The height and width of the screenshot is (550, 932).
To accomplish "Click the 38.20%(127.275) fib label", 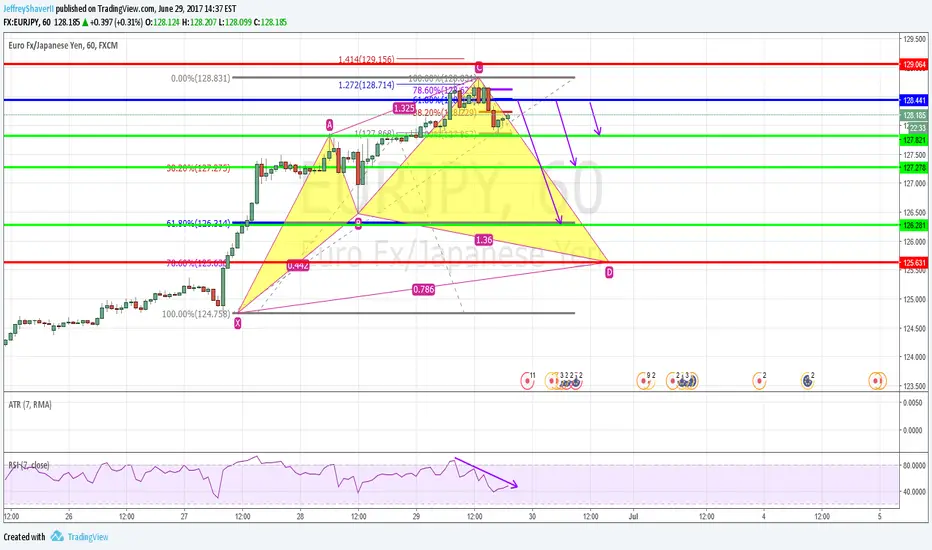I will click(x=199, y=168).
